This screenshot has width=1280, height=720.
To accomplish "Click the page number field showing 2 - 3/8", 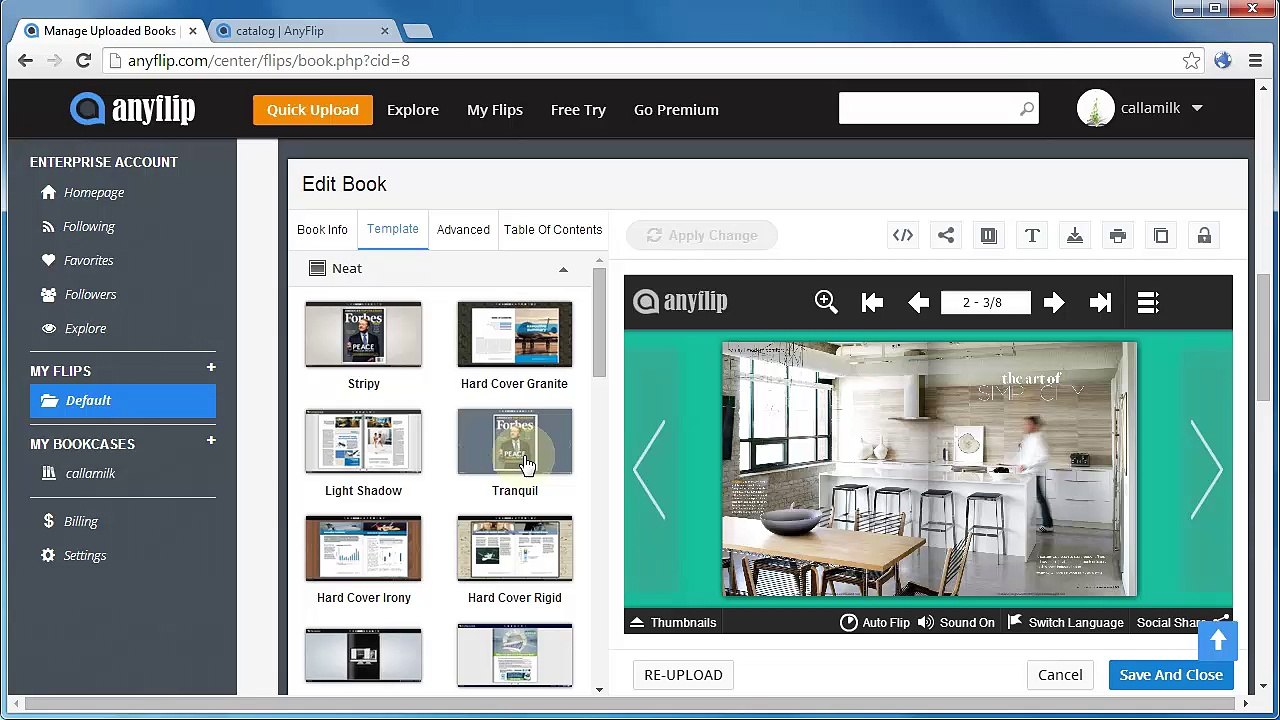I will [985, 302].
